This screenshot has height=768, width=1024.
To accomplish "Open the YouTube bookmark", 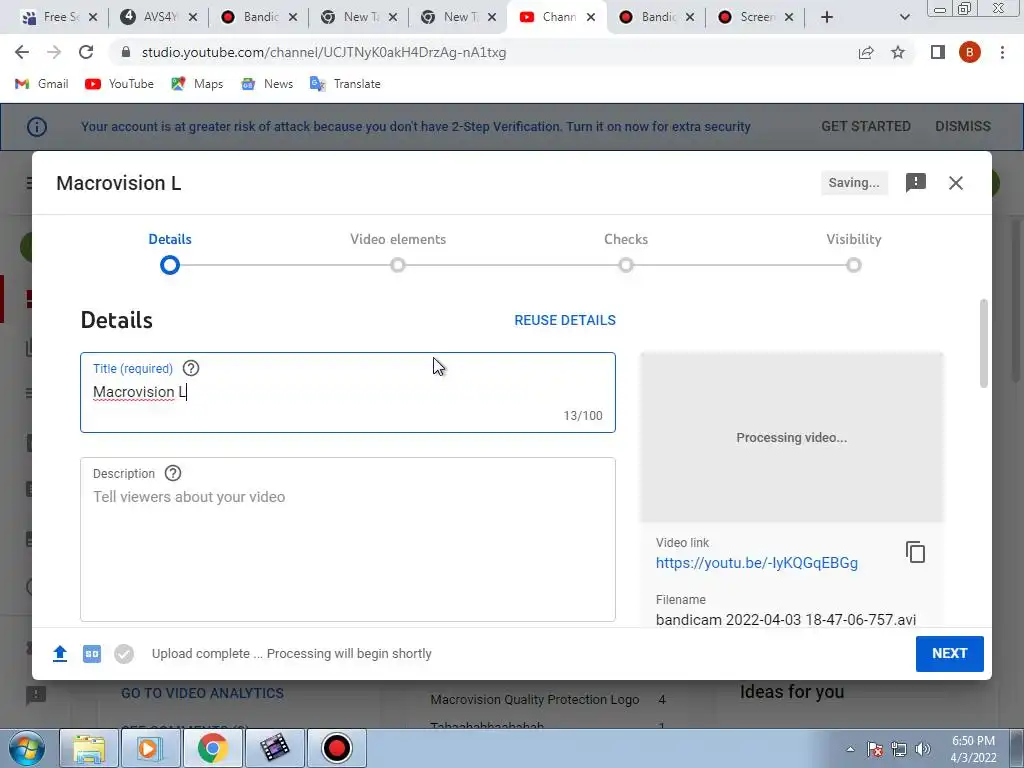I will [120, 84].
